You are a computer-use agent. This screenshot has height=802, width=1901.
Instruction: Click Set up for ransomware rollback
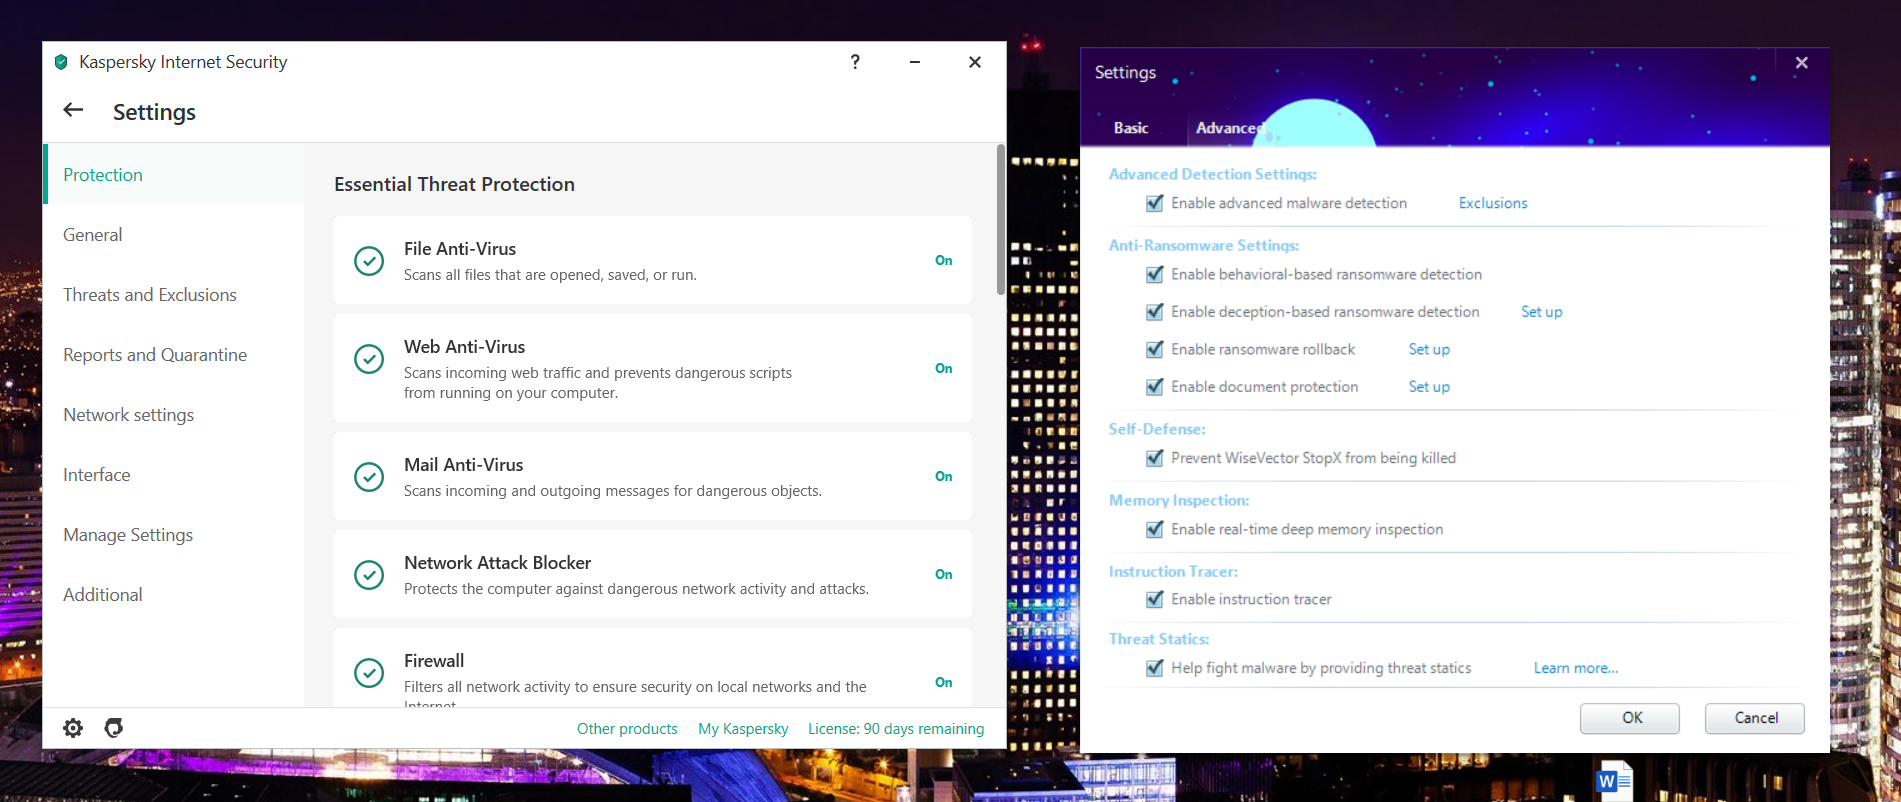pyautogui.click(x=1429, y=349)
